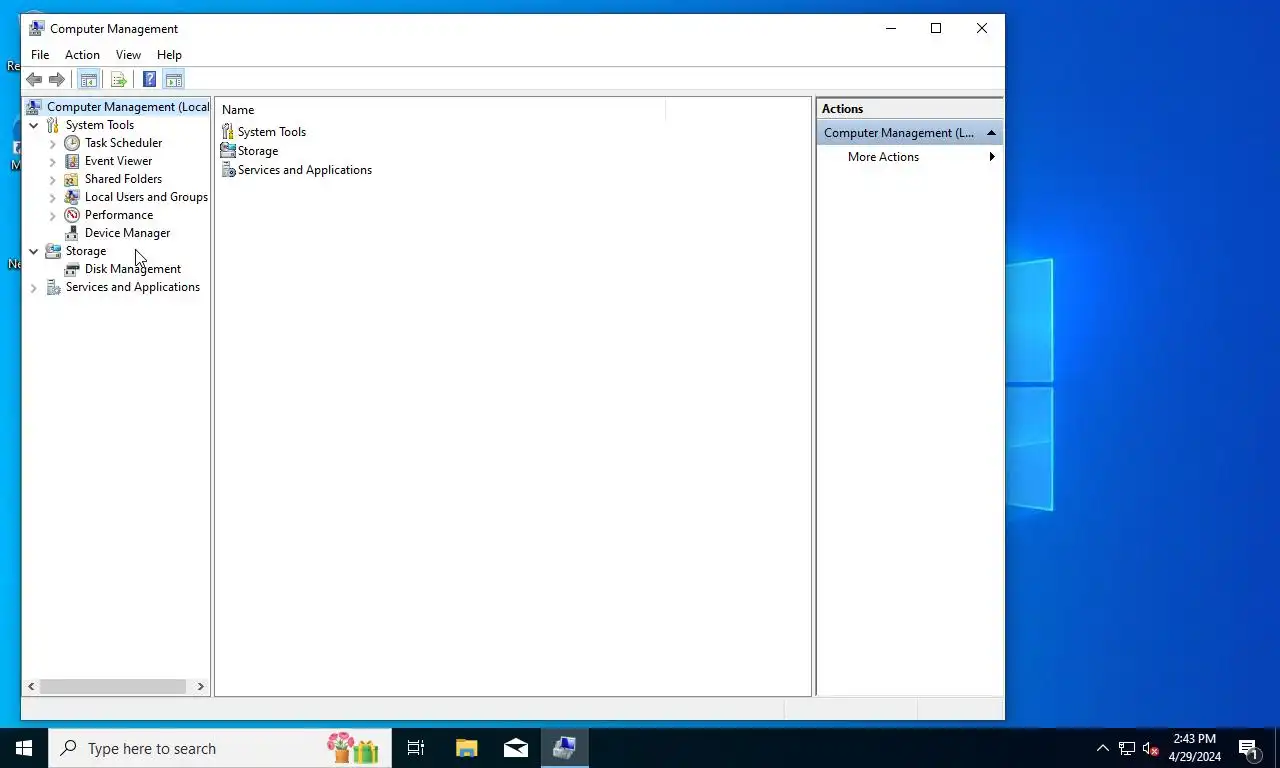Open the View menu

(128, 55)
